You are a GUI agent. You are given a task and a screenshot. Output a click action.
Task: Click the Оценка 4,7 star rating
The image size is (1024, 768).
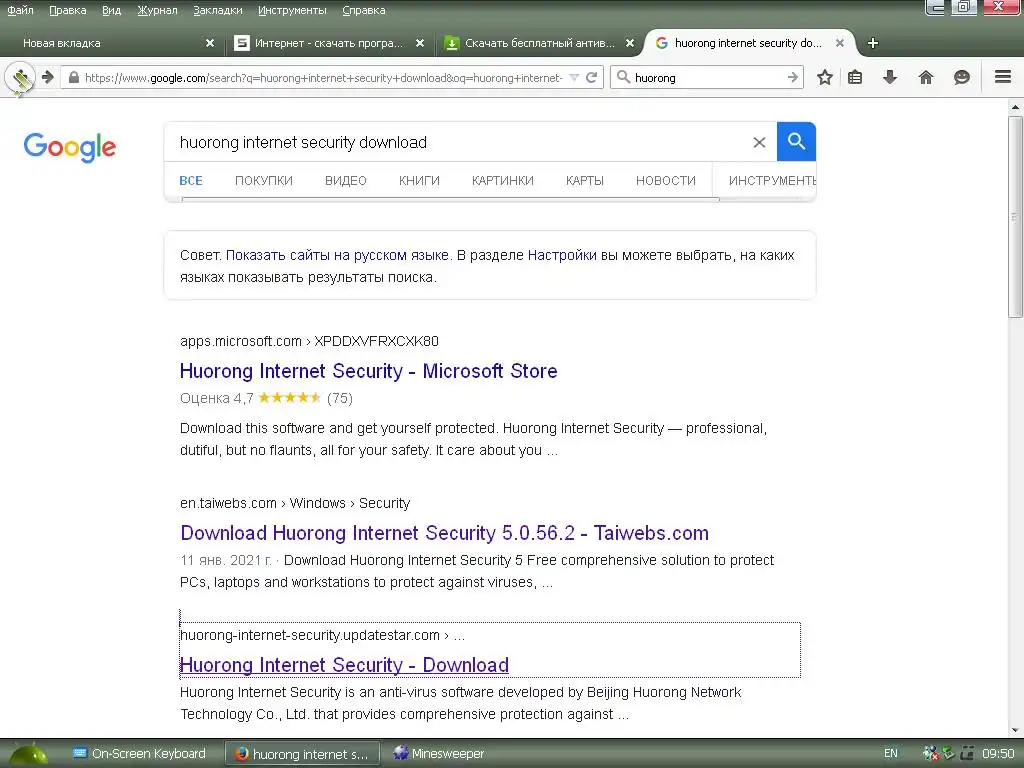coord(266,398)
